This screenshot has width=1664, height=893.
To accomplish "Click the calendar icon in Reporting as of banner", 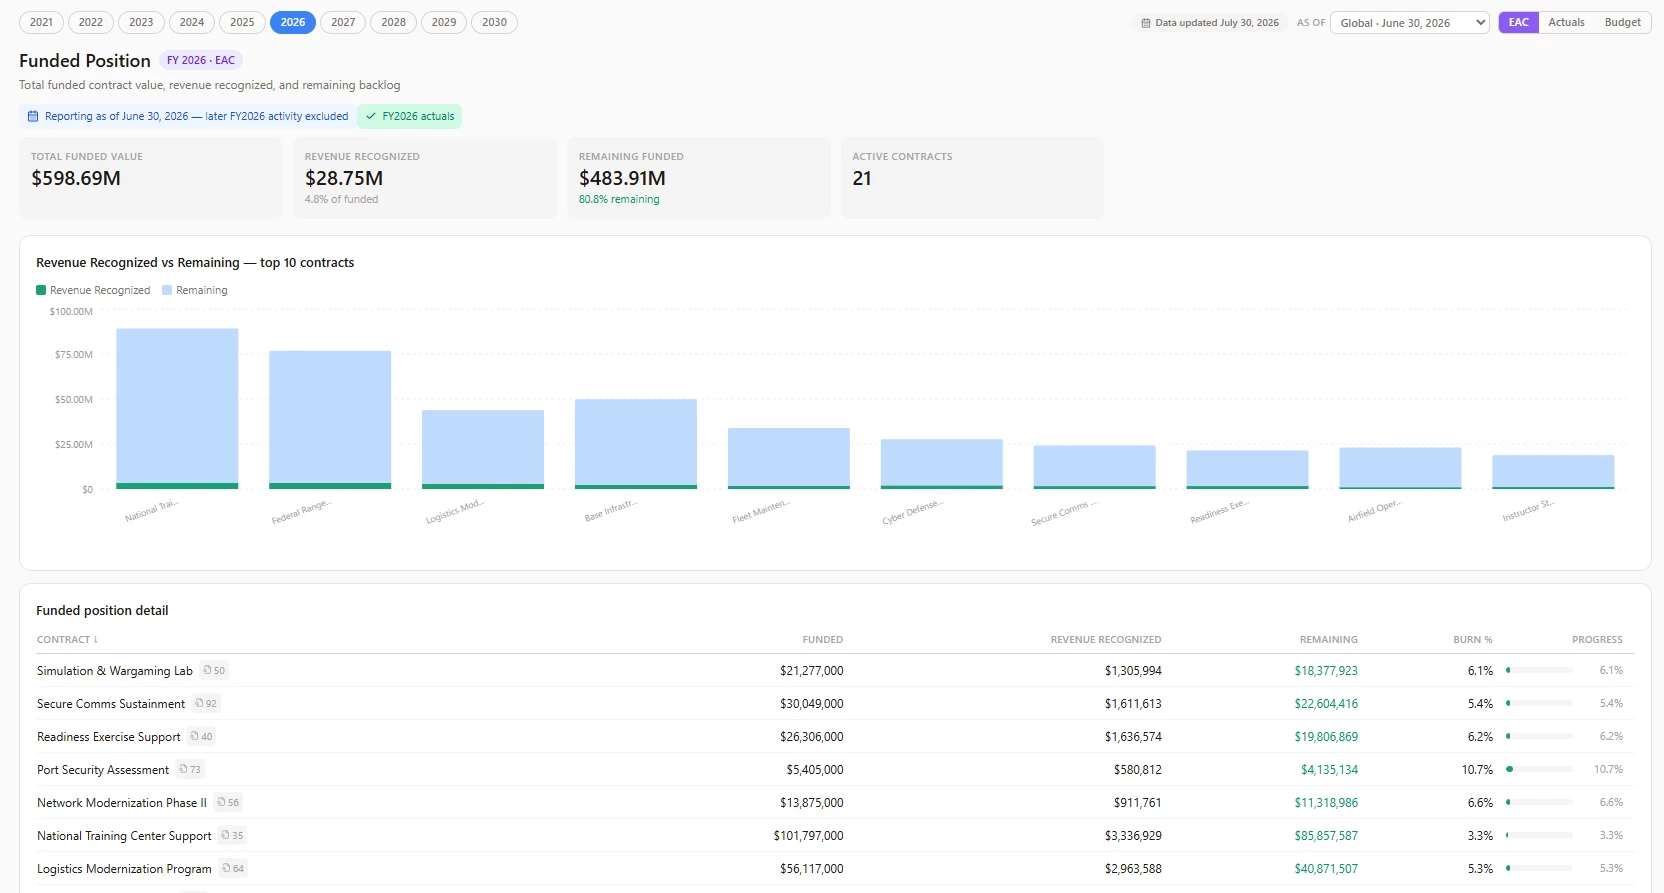I will 33,116.
